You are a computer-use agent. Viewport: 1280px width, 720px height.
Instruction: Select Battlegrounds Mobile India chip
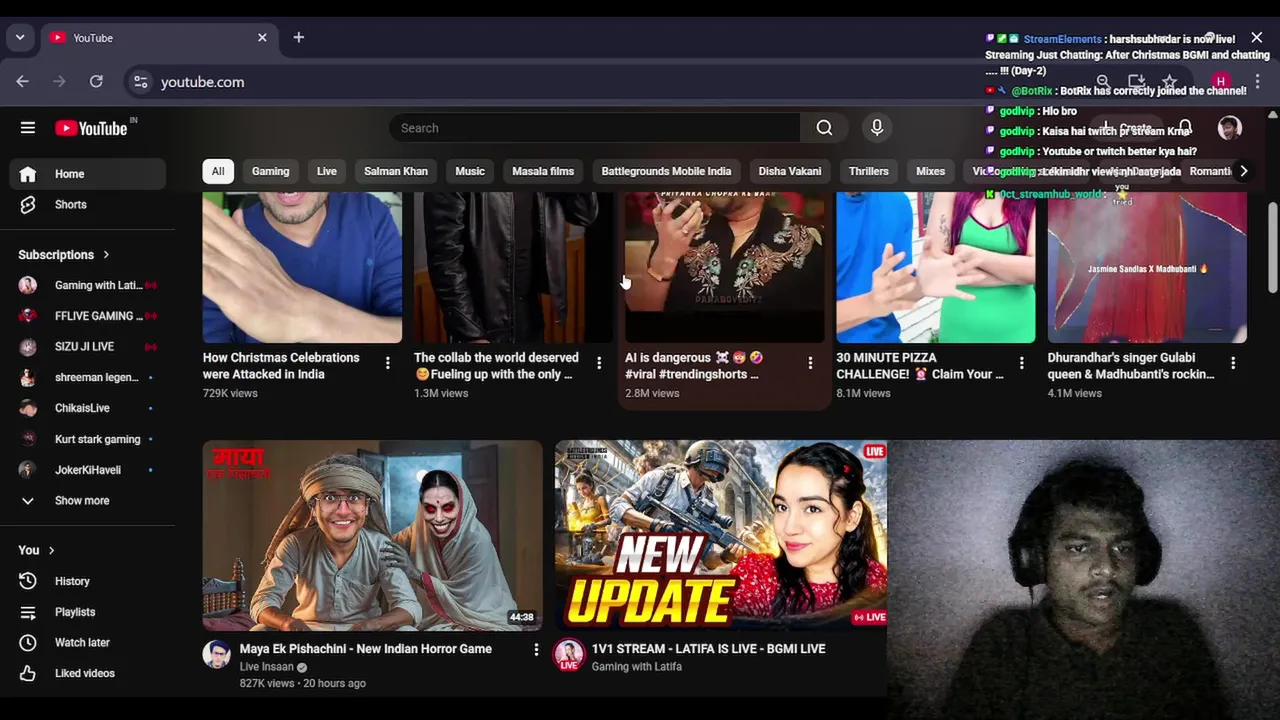click(666, 171)
